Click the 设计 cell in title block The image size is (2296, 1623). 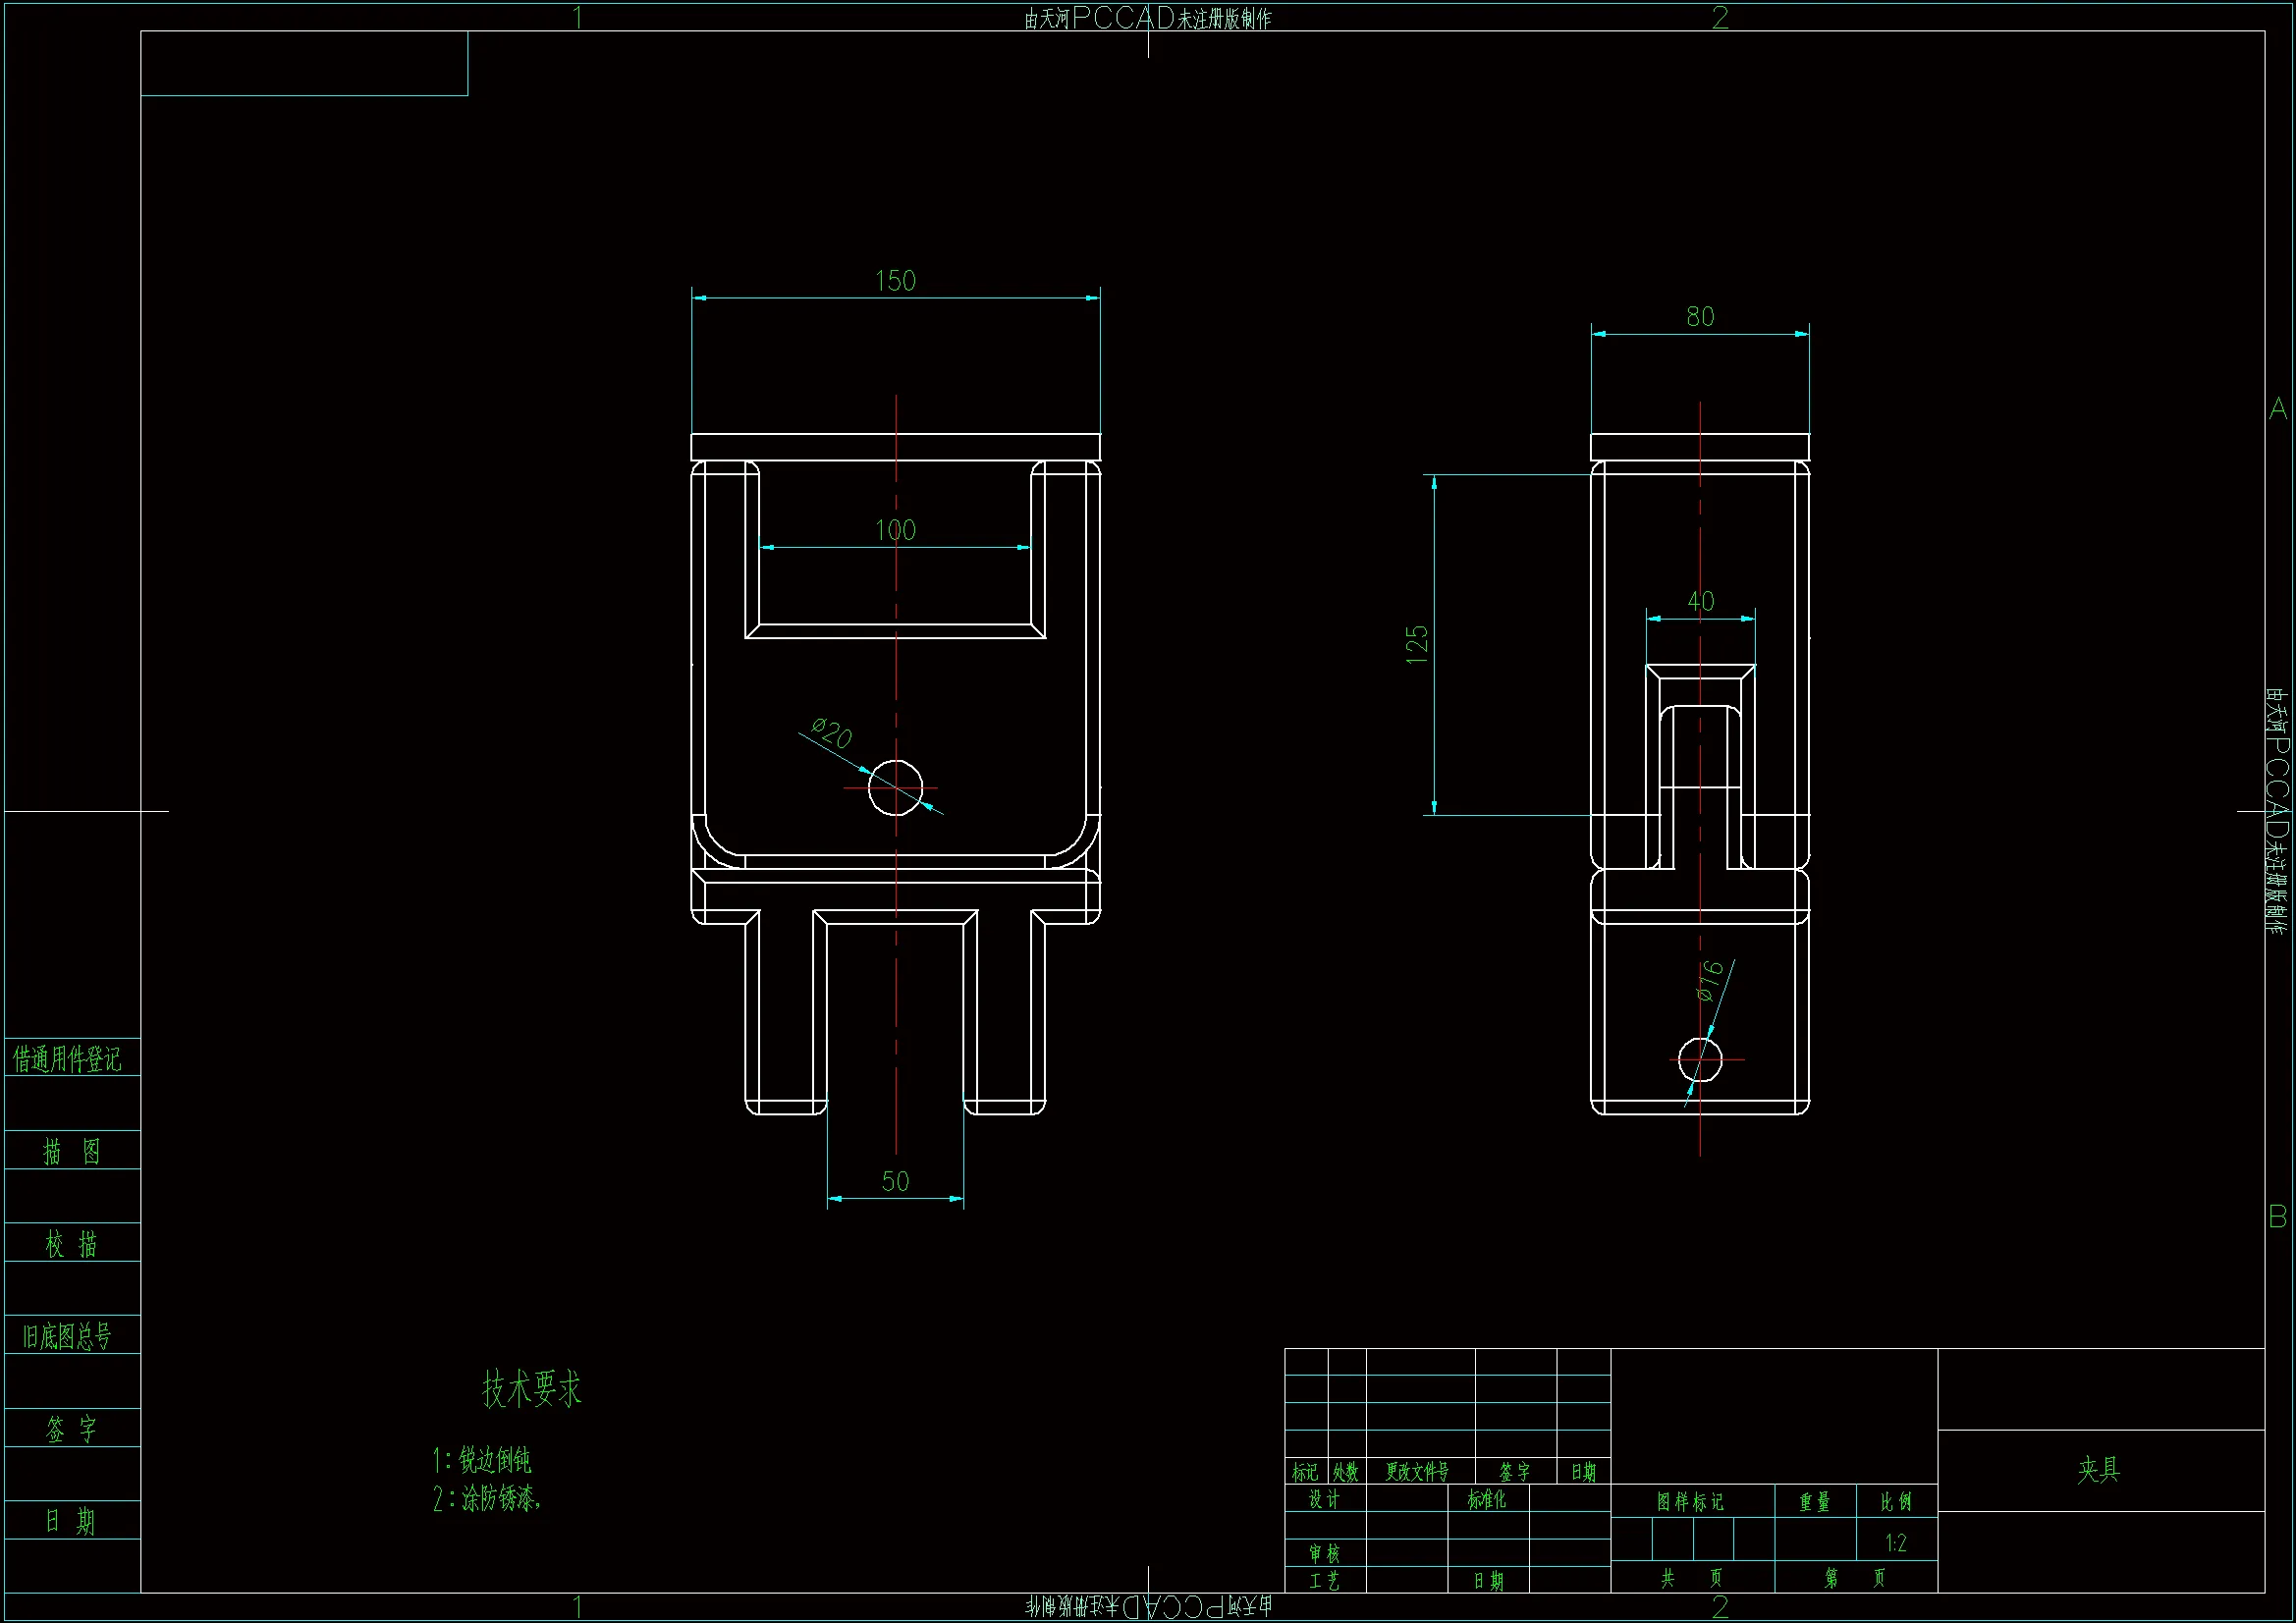1324,1499
